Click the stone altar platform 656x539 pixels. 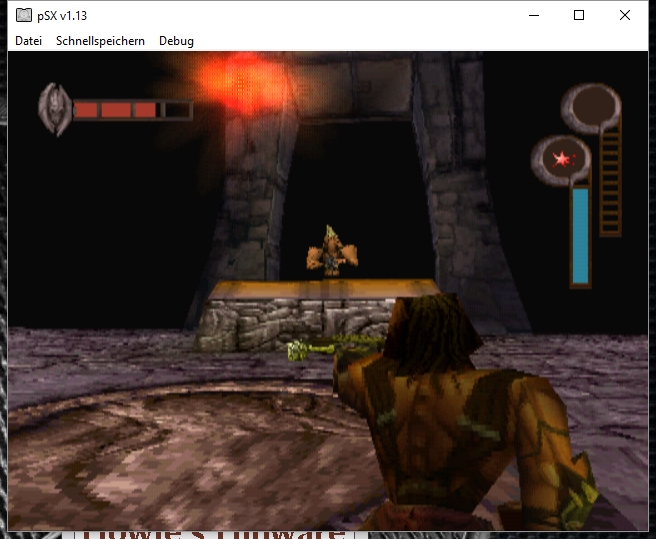click(x=318, y=314)
